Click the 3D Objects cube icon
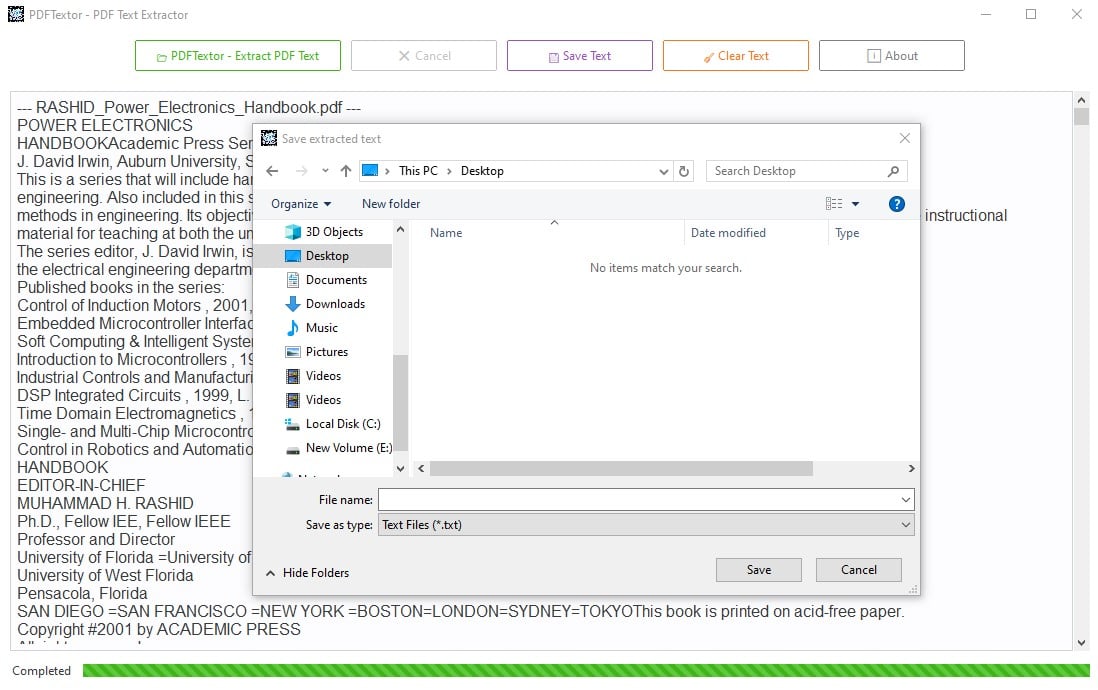This screenshot has height=690, width=1098. pos(293,232)
